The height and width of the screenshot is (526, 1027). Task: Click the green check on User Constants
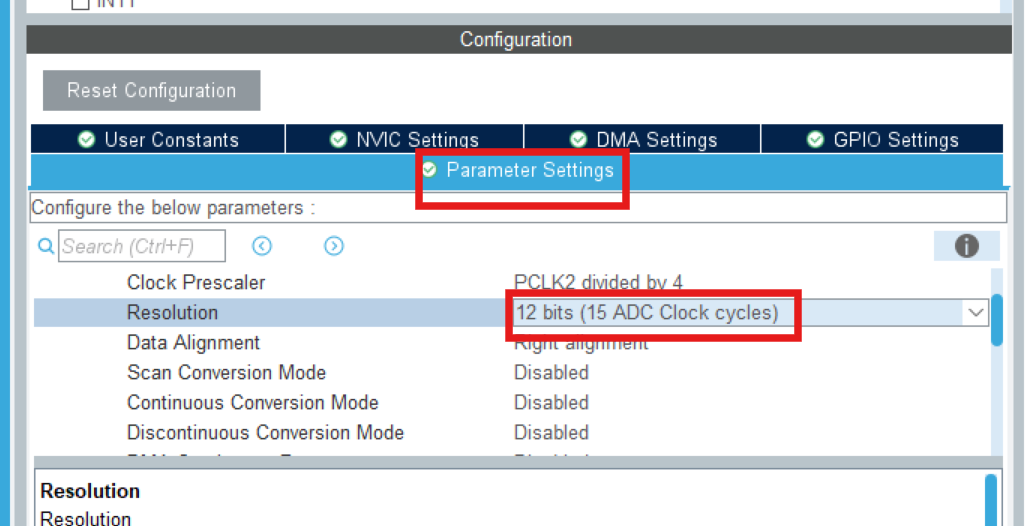[86, 140]
